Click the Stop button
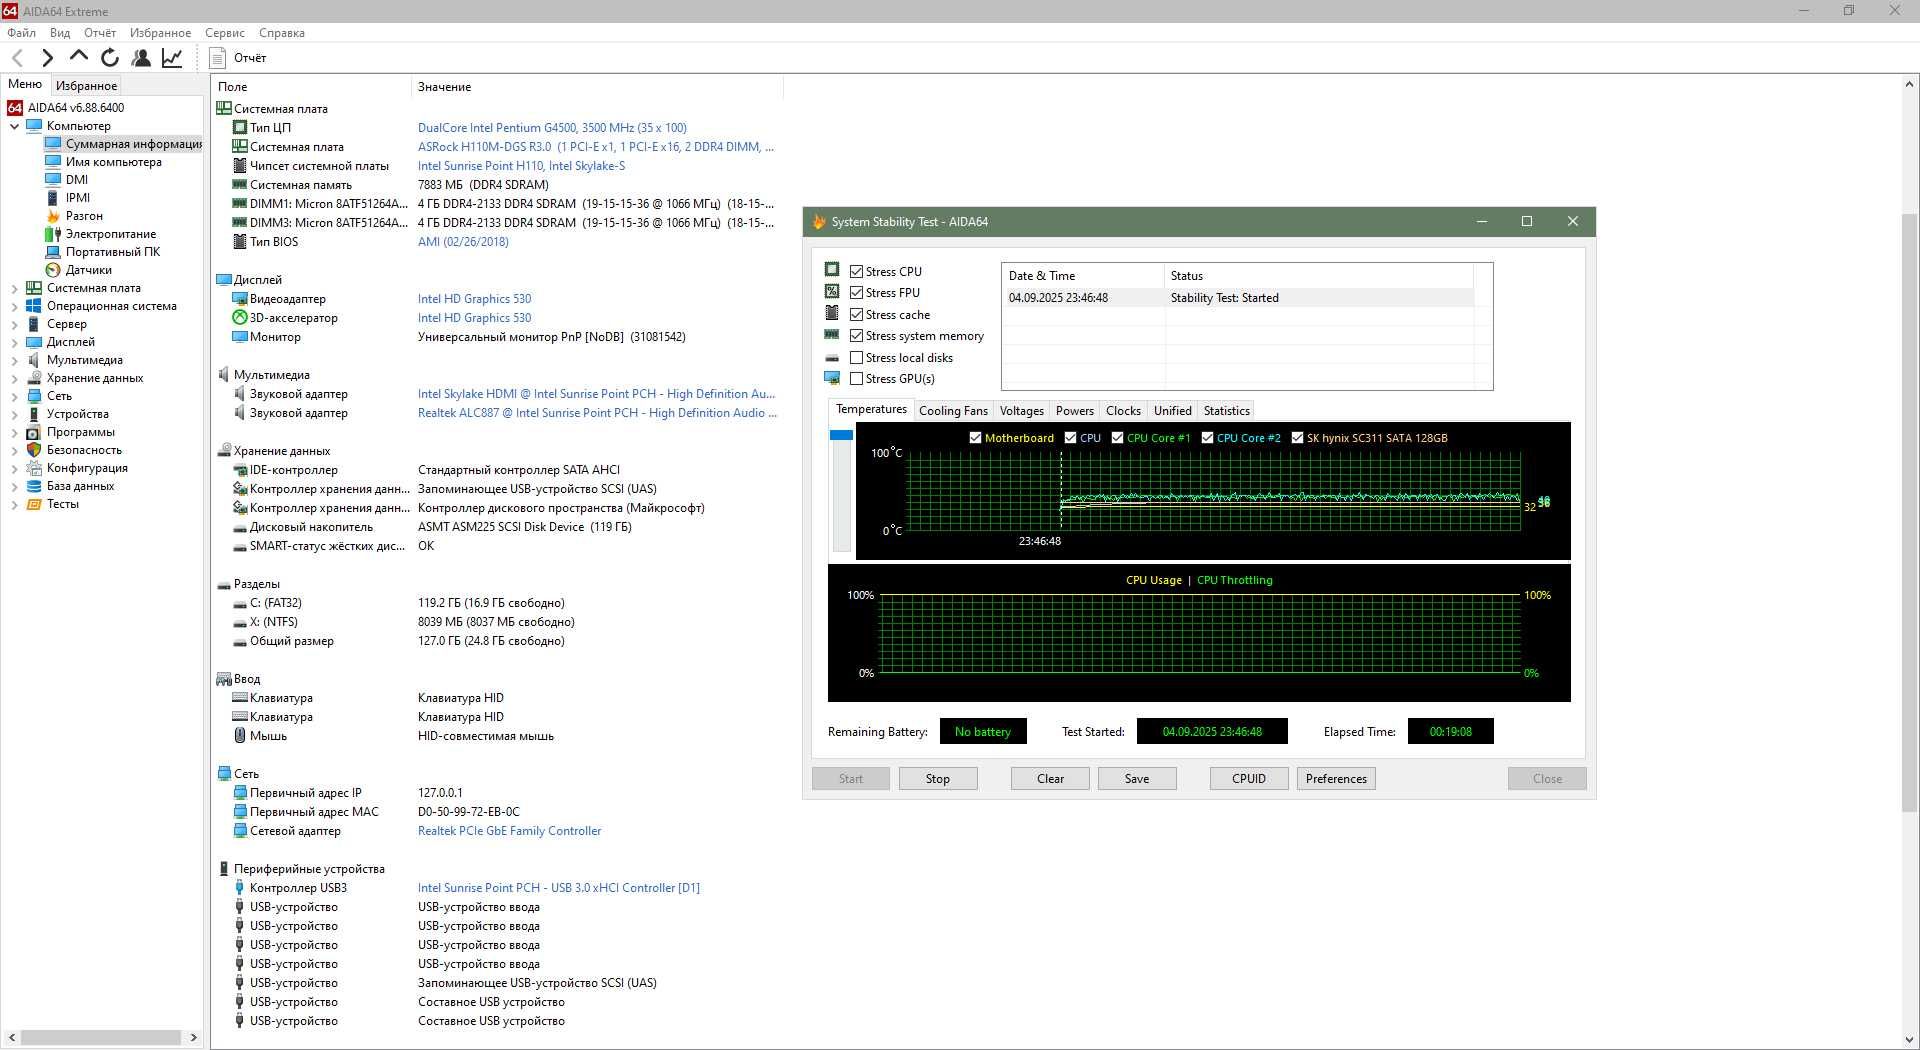 [x=938, y=779]
